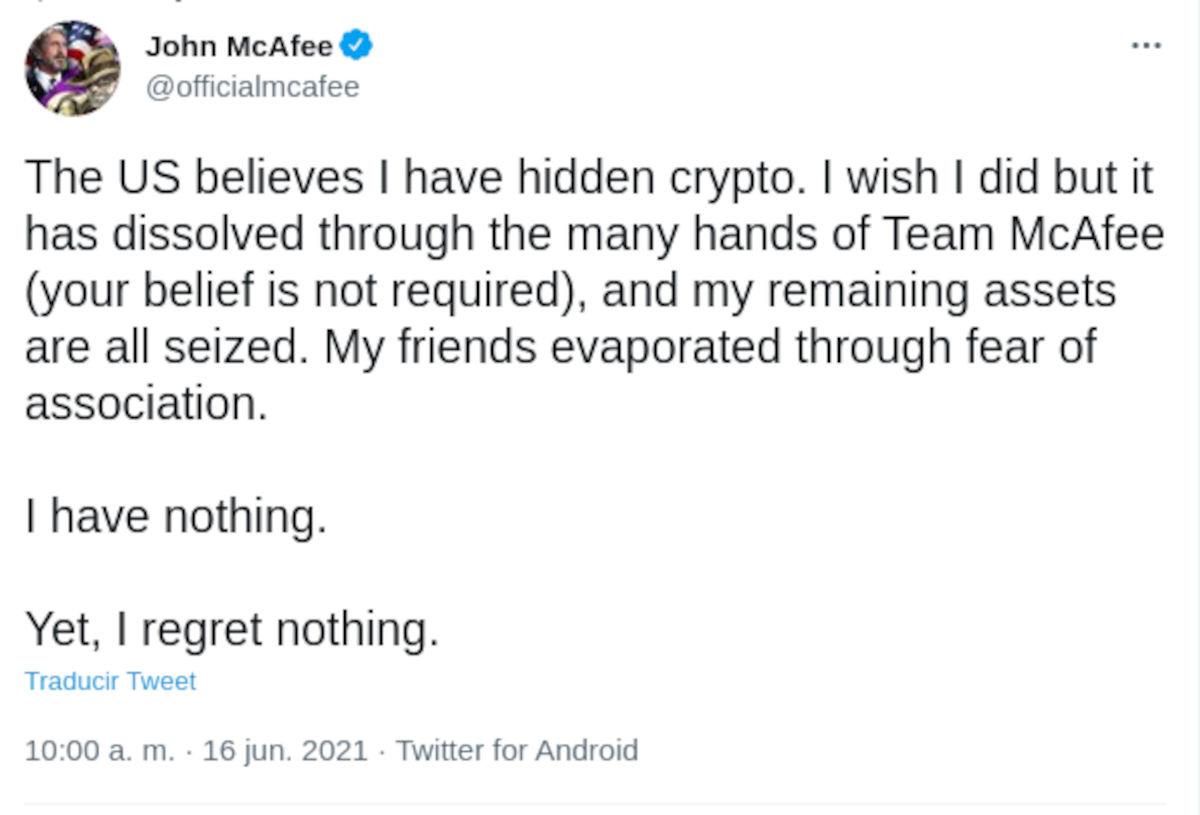Screen dimensions: 1200x815
Task: Open the Twitter for Android source link
Action: point(517,750)
